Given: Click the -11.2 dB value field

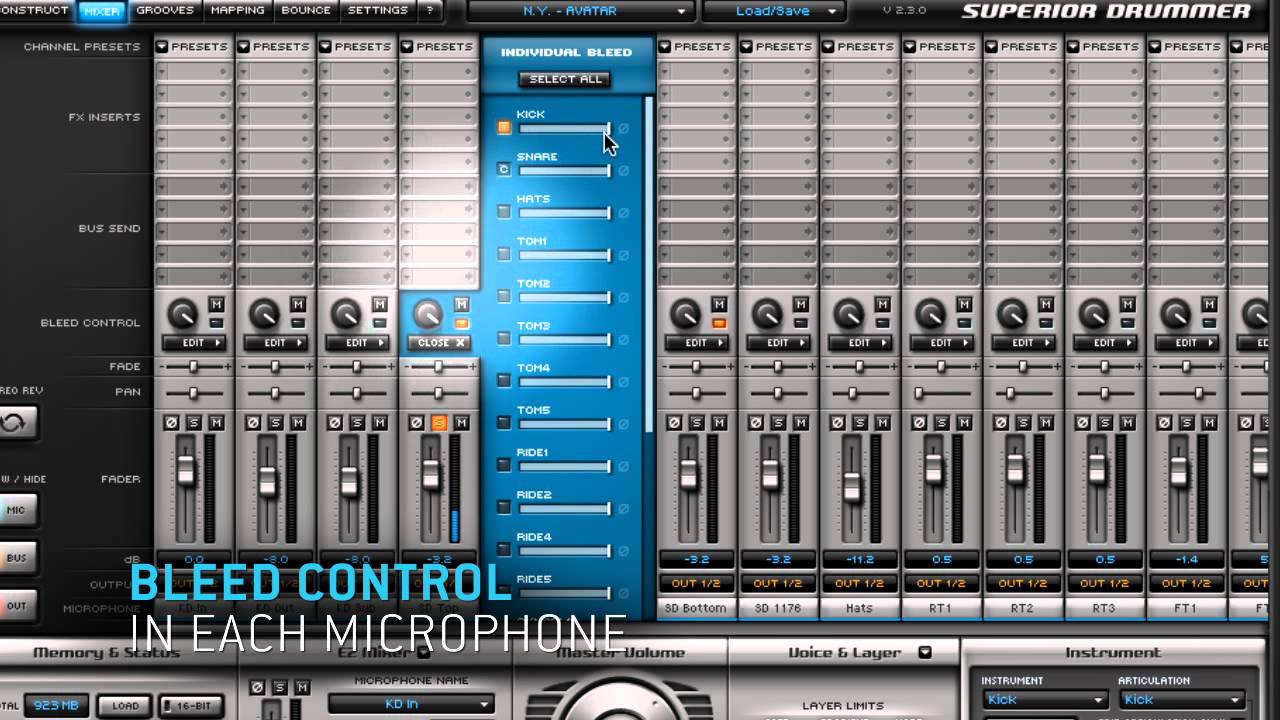Looking at the screenshot, I should click(860, 560).
